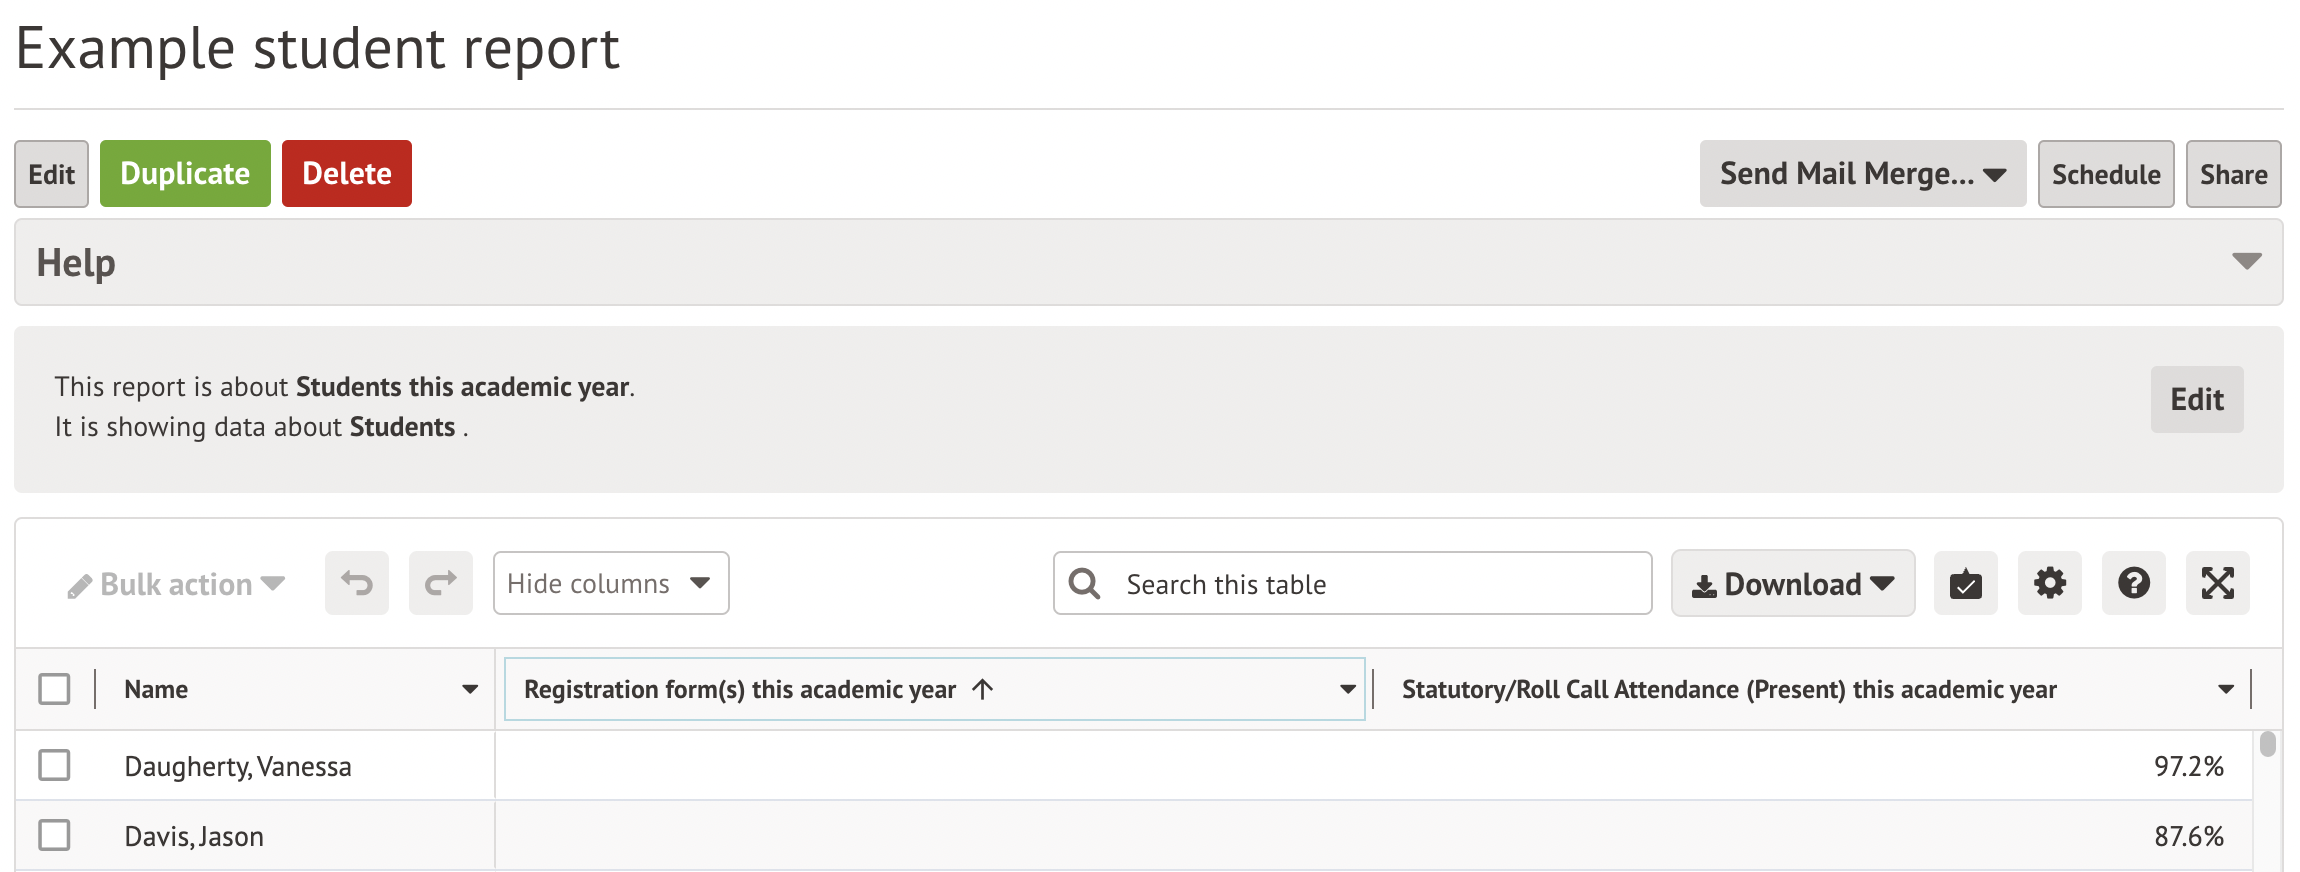Screen dimensions: 2300x872
Task: Click the magnifier search icon
Action: click(x=1084, y=584)
